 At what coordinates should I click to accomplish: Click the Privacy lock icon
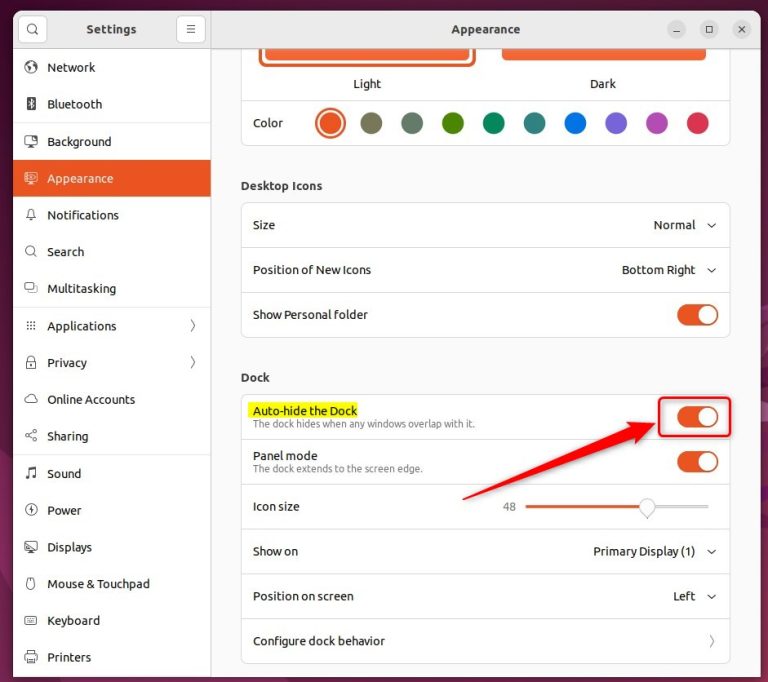tap(31, 363)
